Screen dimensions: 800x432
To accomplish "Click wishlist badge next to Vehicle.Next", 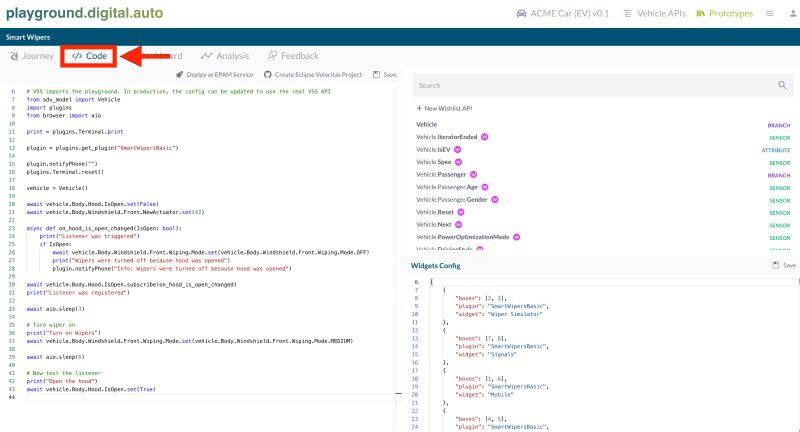I will point(459,224).
